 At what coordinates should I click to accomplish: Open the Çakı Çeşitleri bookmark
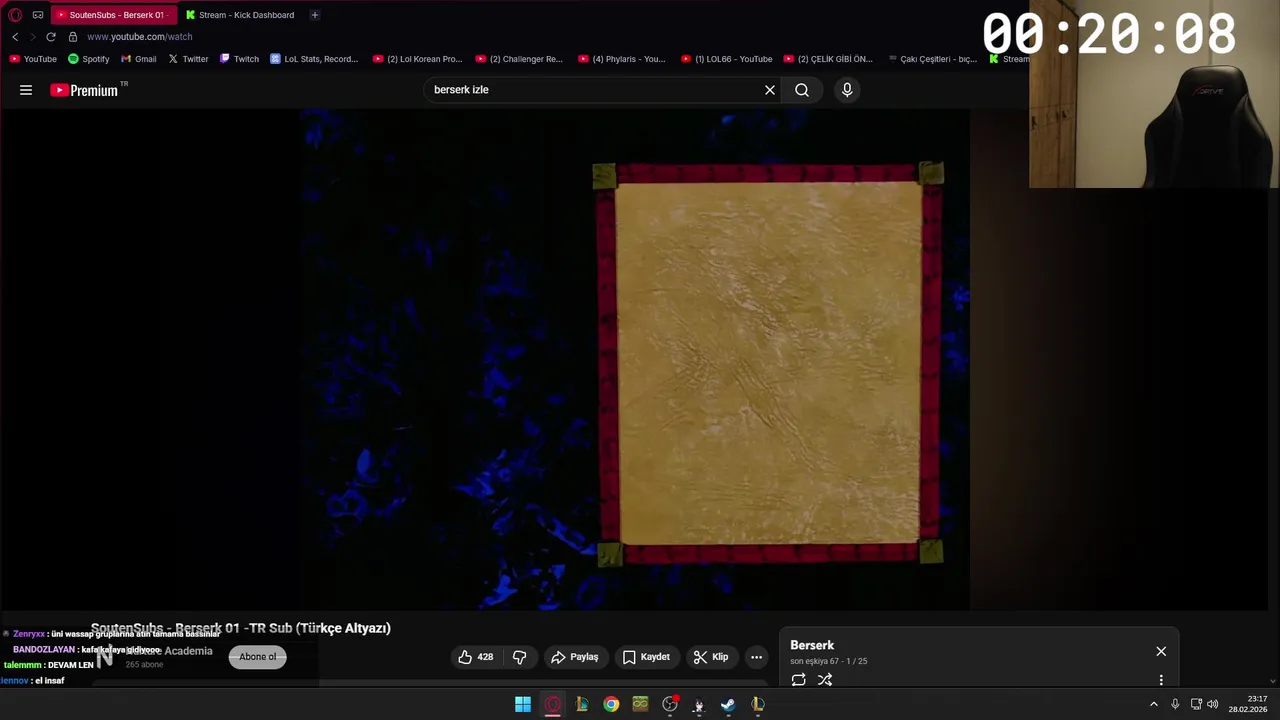click(933, 59)
